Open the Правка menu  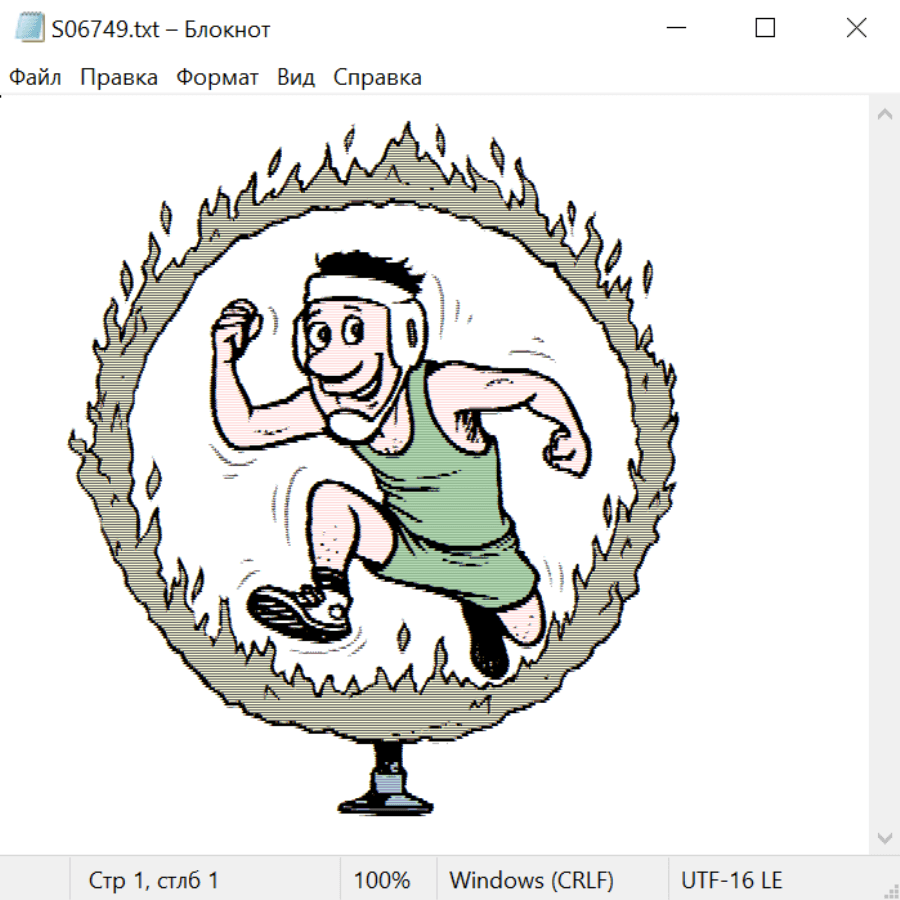click(x=119, y=78)
